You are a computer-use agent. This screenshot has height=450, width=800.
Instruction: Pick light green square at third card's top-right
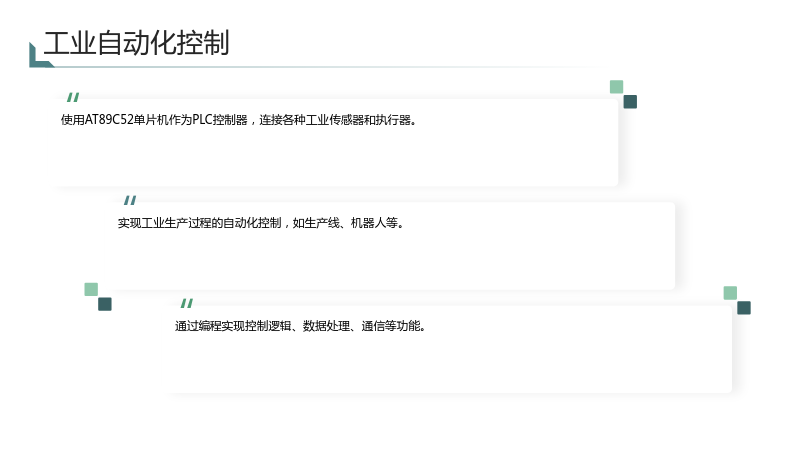(x=730, y=293)
